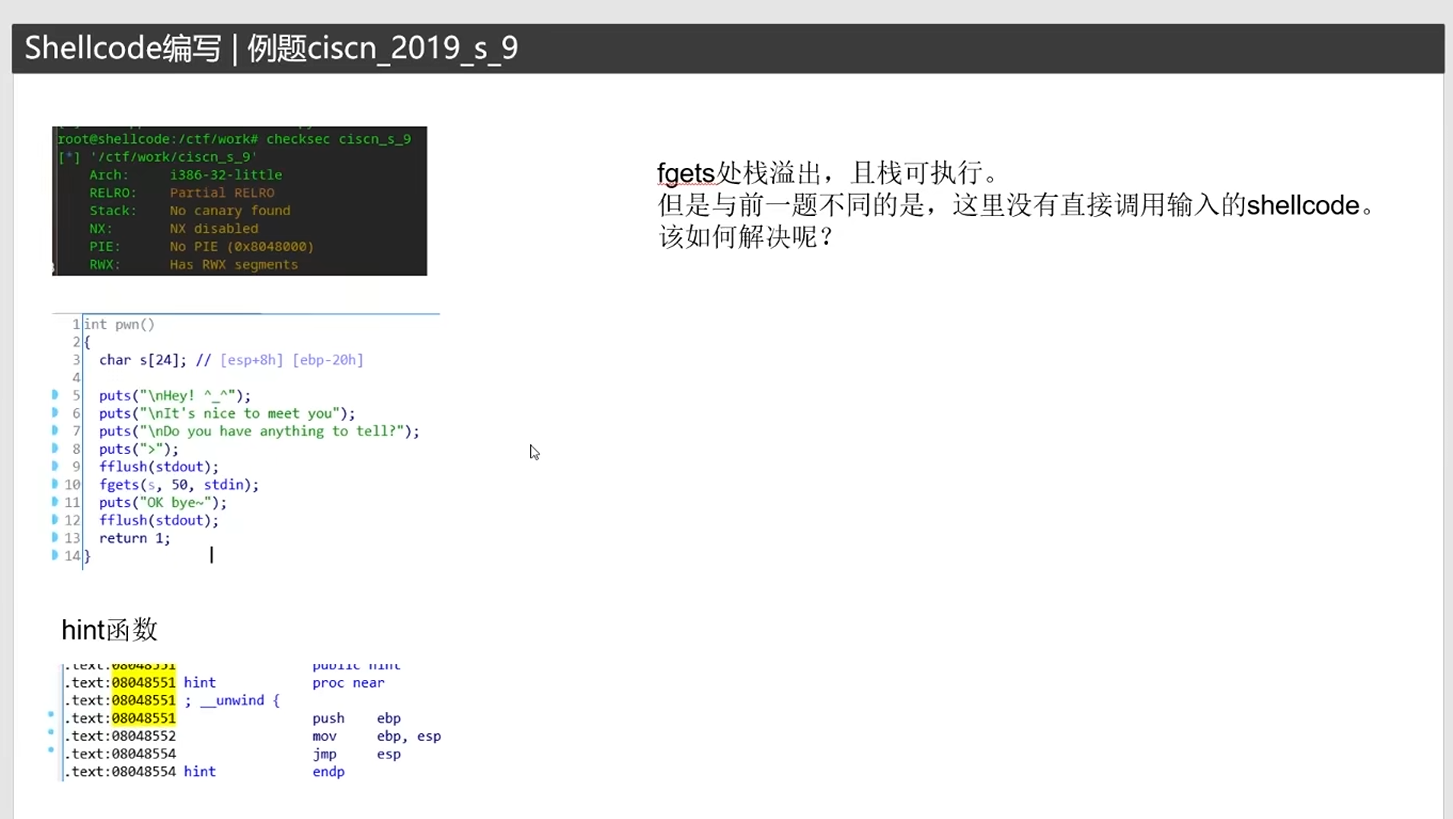The image size is (1453, 819).
Task: Click the hint函数 heading text
Action: pos(110,630)
